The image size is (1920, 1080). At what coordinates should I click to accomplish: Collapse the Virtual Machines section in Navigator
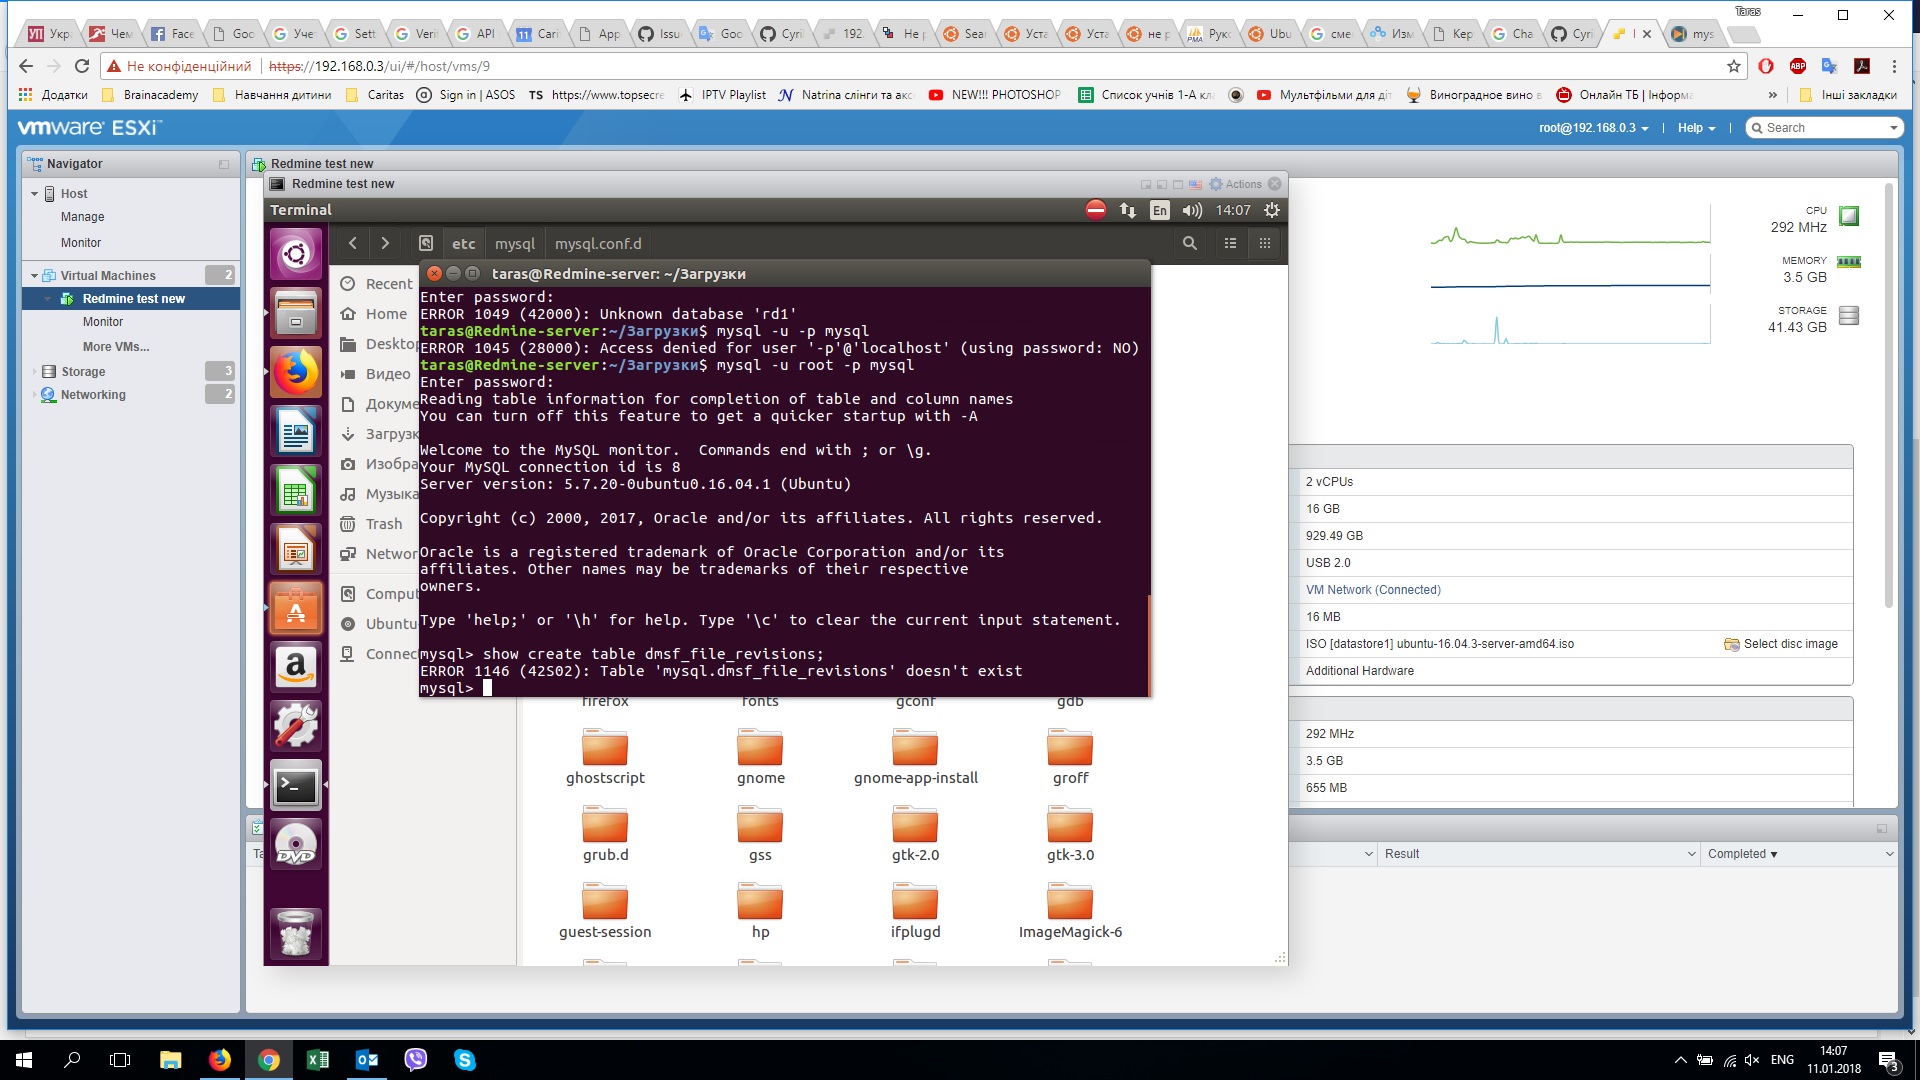coord(33,275)
